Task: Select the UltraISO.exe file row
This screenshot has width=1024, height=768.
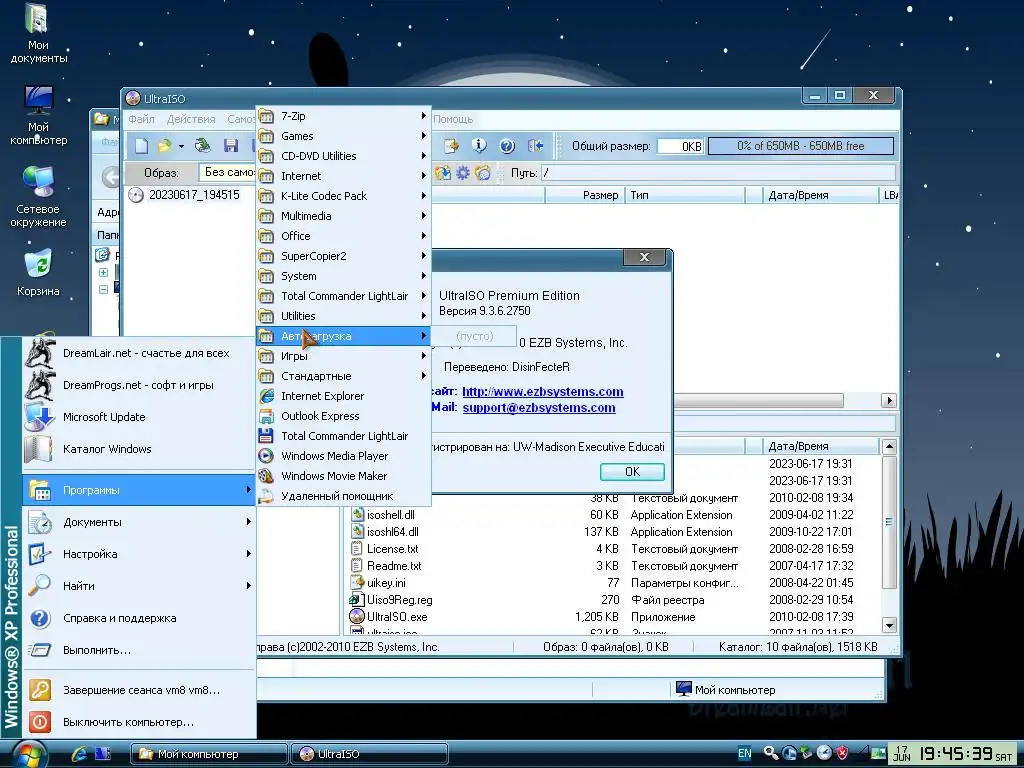Action: [x=614, y=616]
